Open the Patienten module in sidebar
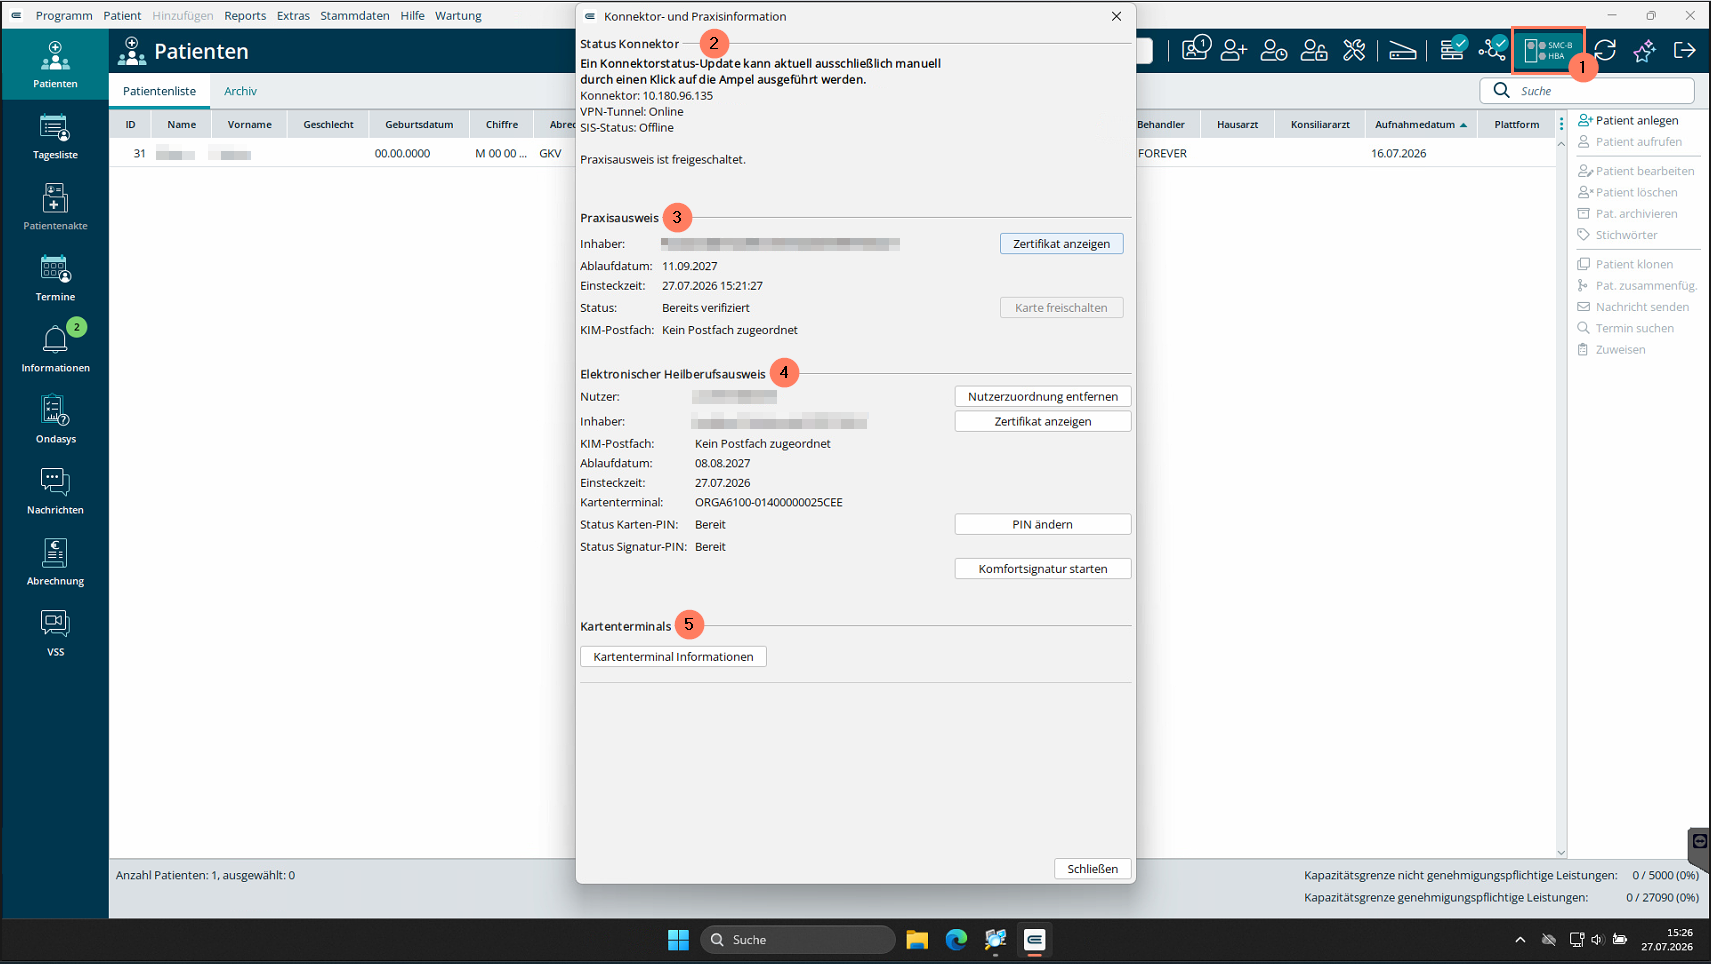The height and width of the screenshot is (964, 1711). 55,64
